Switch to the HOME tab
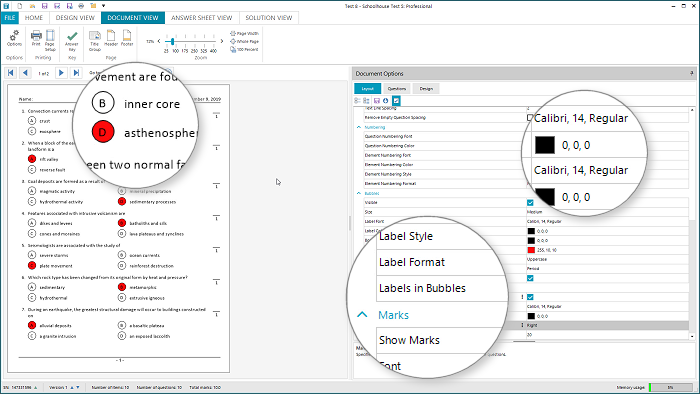Screen dimensions: 700x394 coord(34,18)
